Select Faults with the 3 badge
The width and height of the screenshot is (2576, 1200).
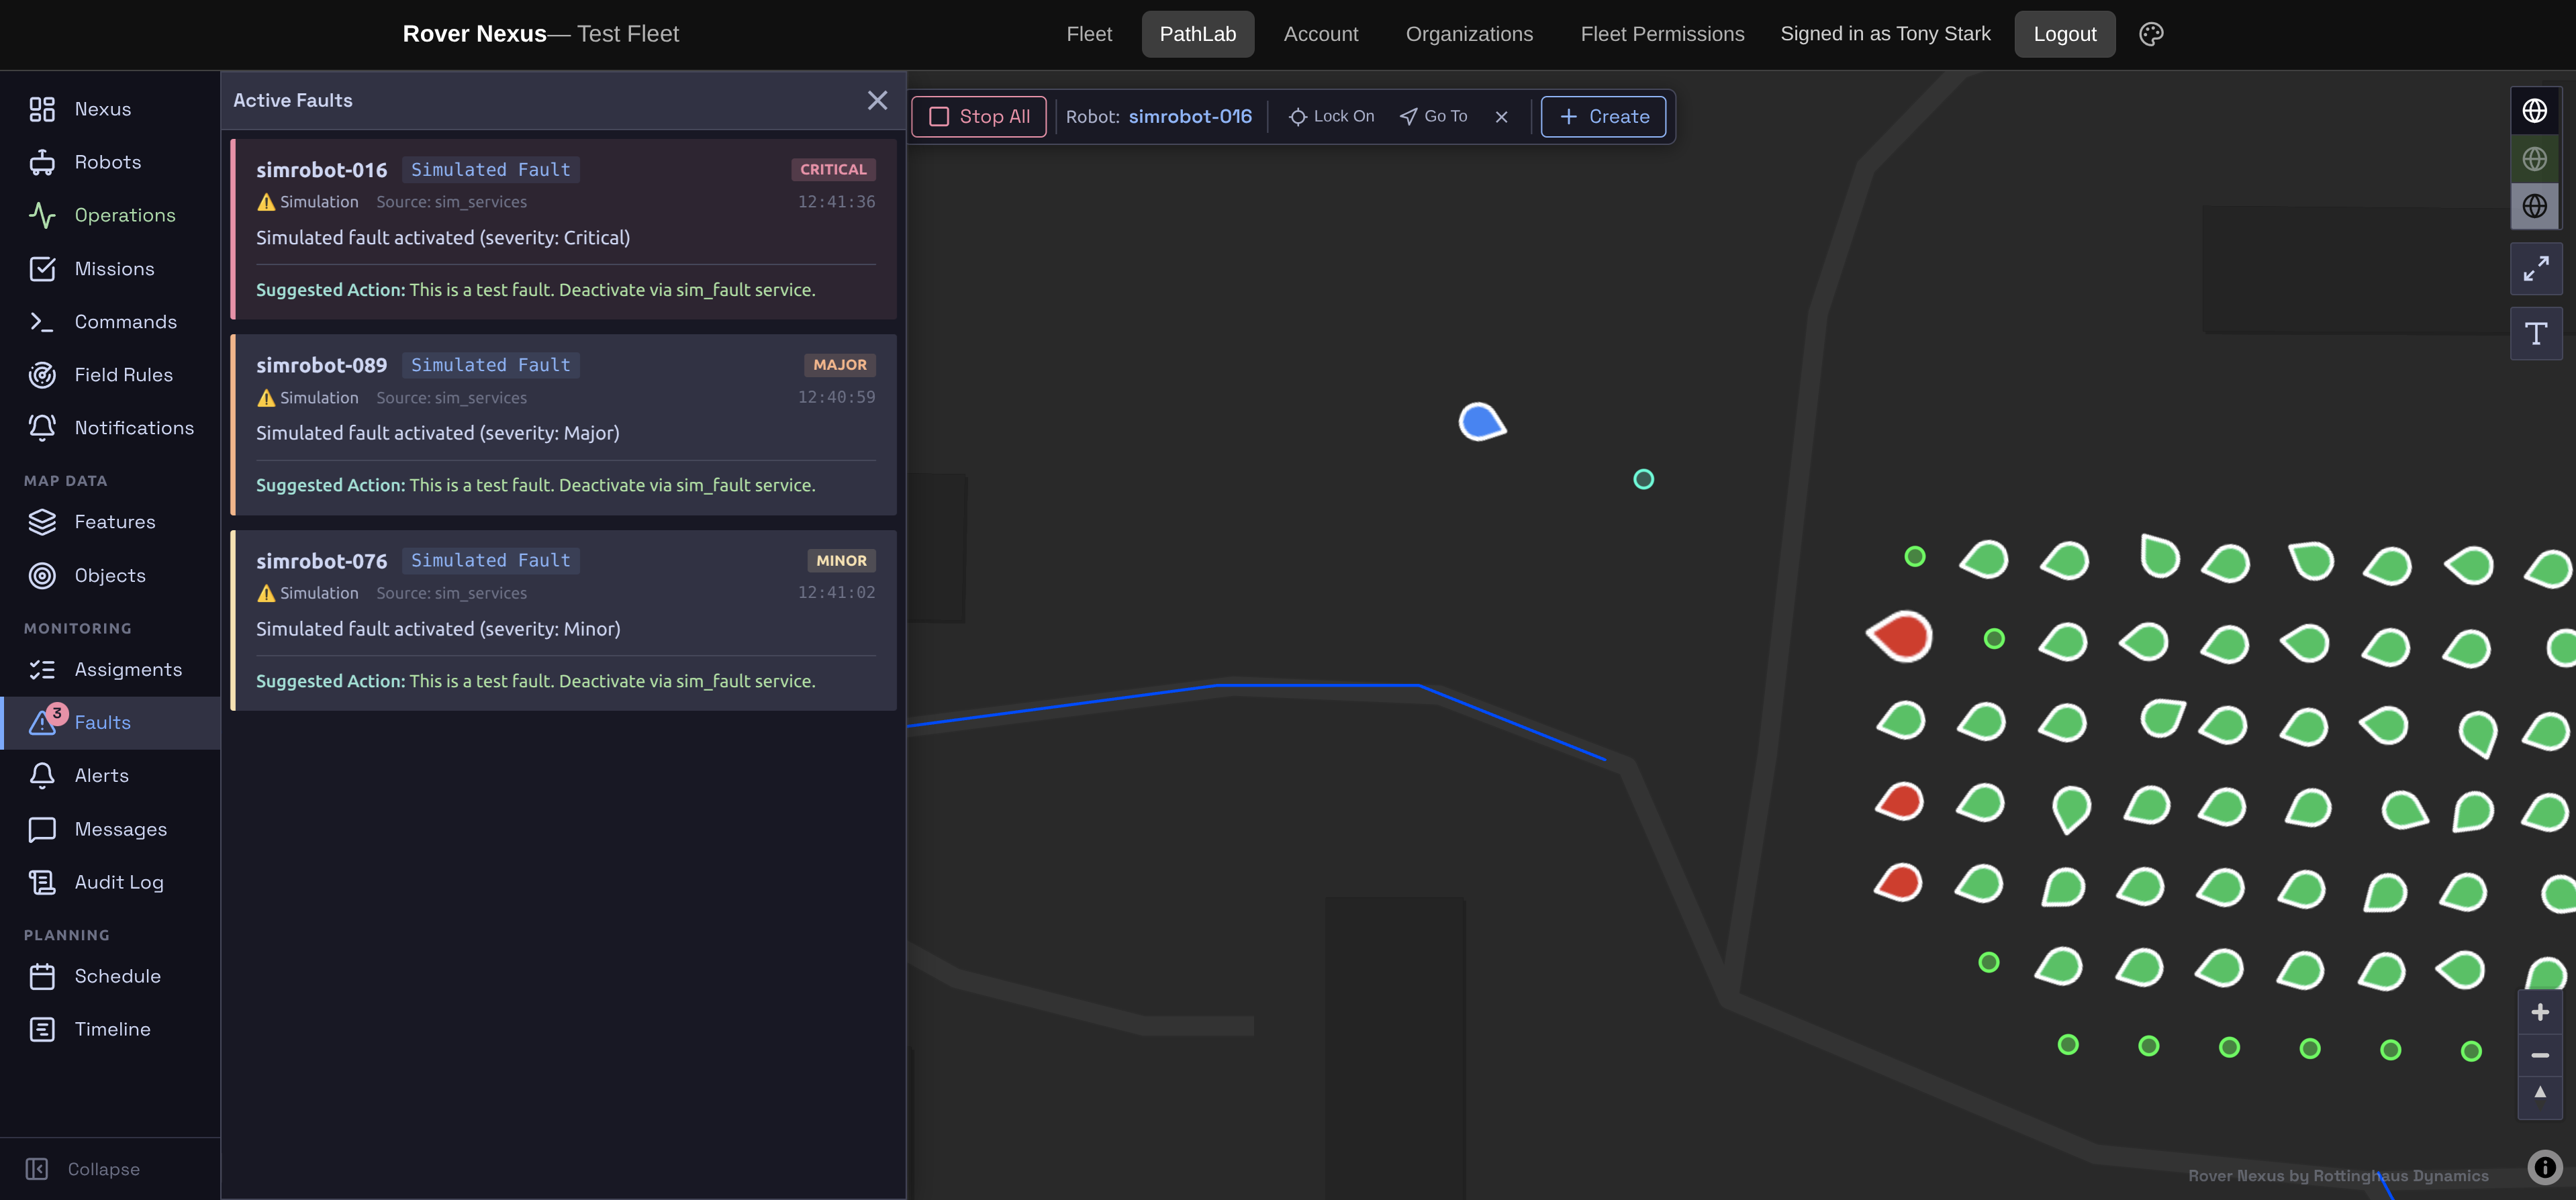coord(110,722)
